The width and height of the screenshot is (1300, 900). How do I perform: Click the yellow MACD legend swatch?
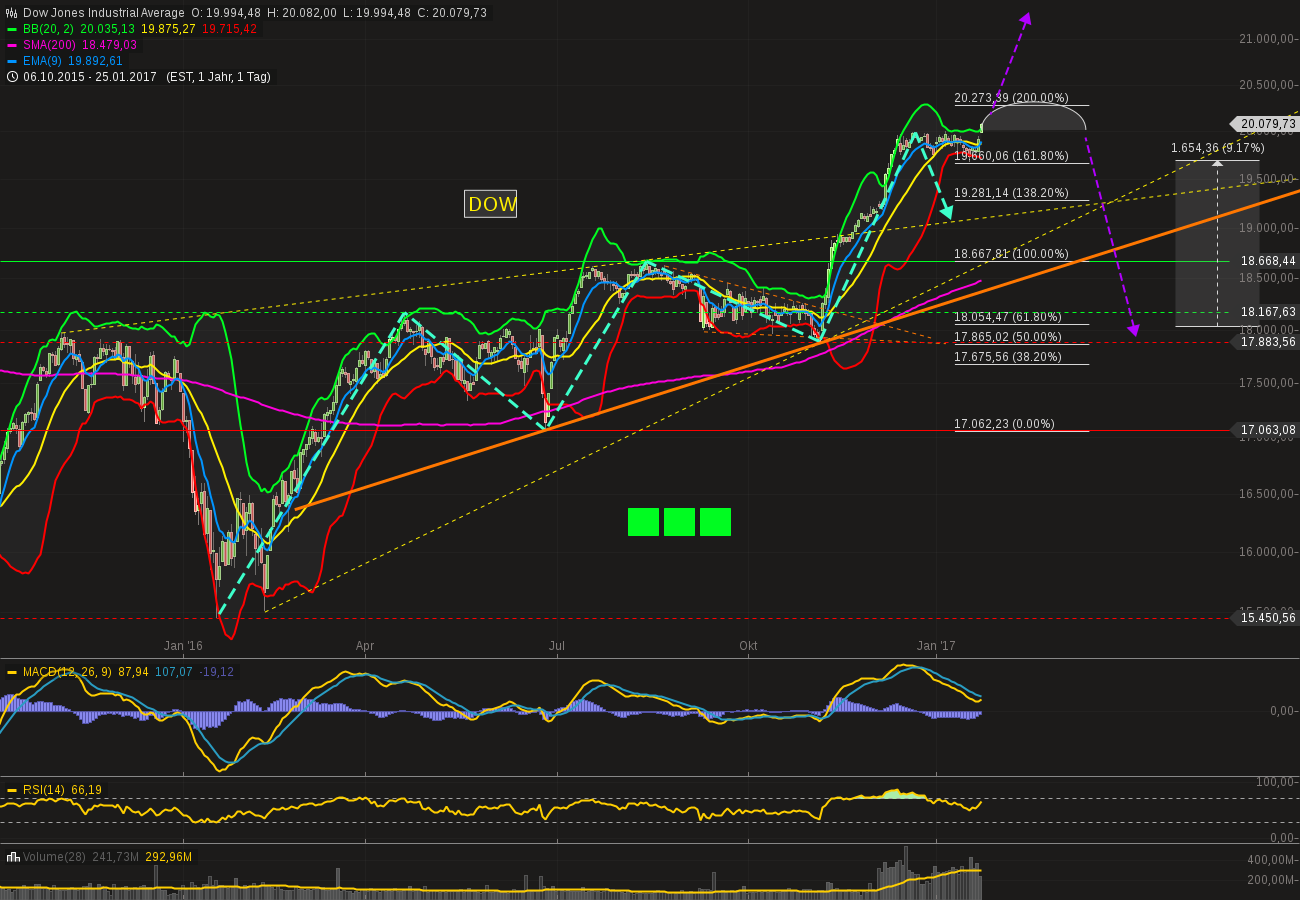[x=12, y=672]
